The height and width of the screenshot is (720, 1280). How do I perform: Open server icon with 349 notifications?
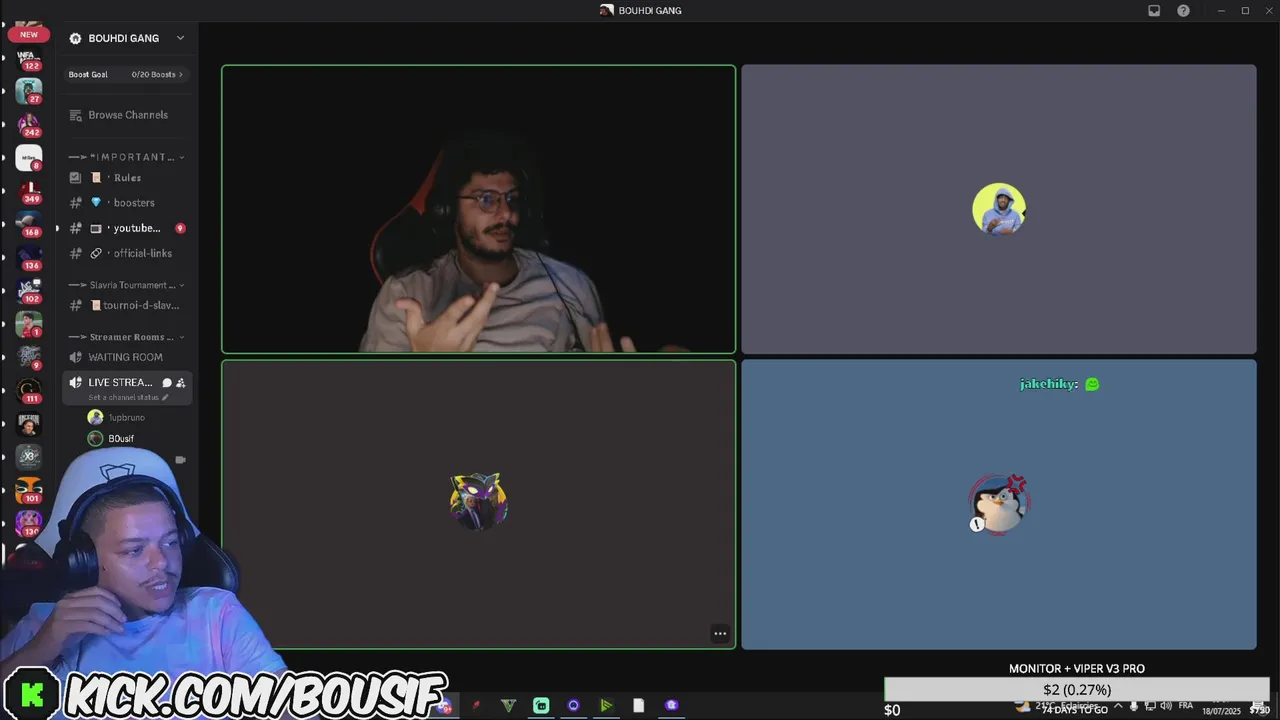coord(28,190)
